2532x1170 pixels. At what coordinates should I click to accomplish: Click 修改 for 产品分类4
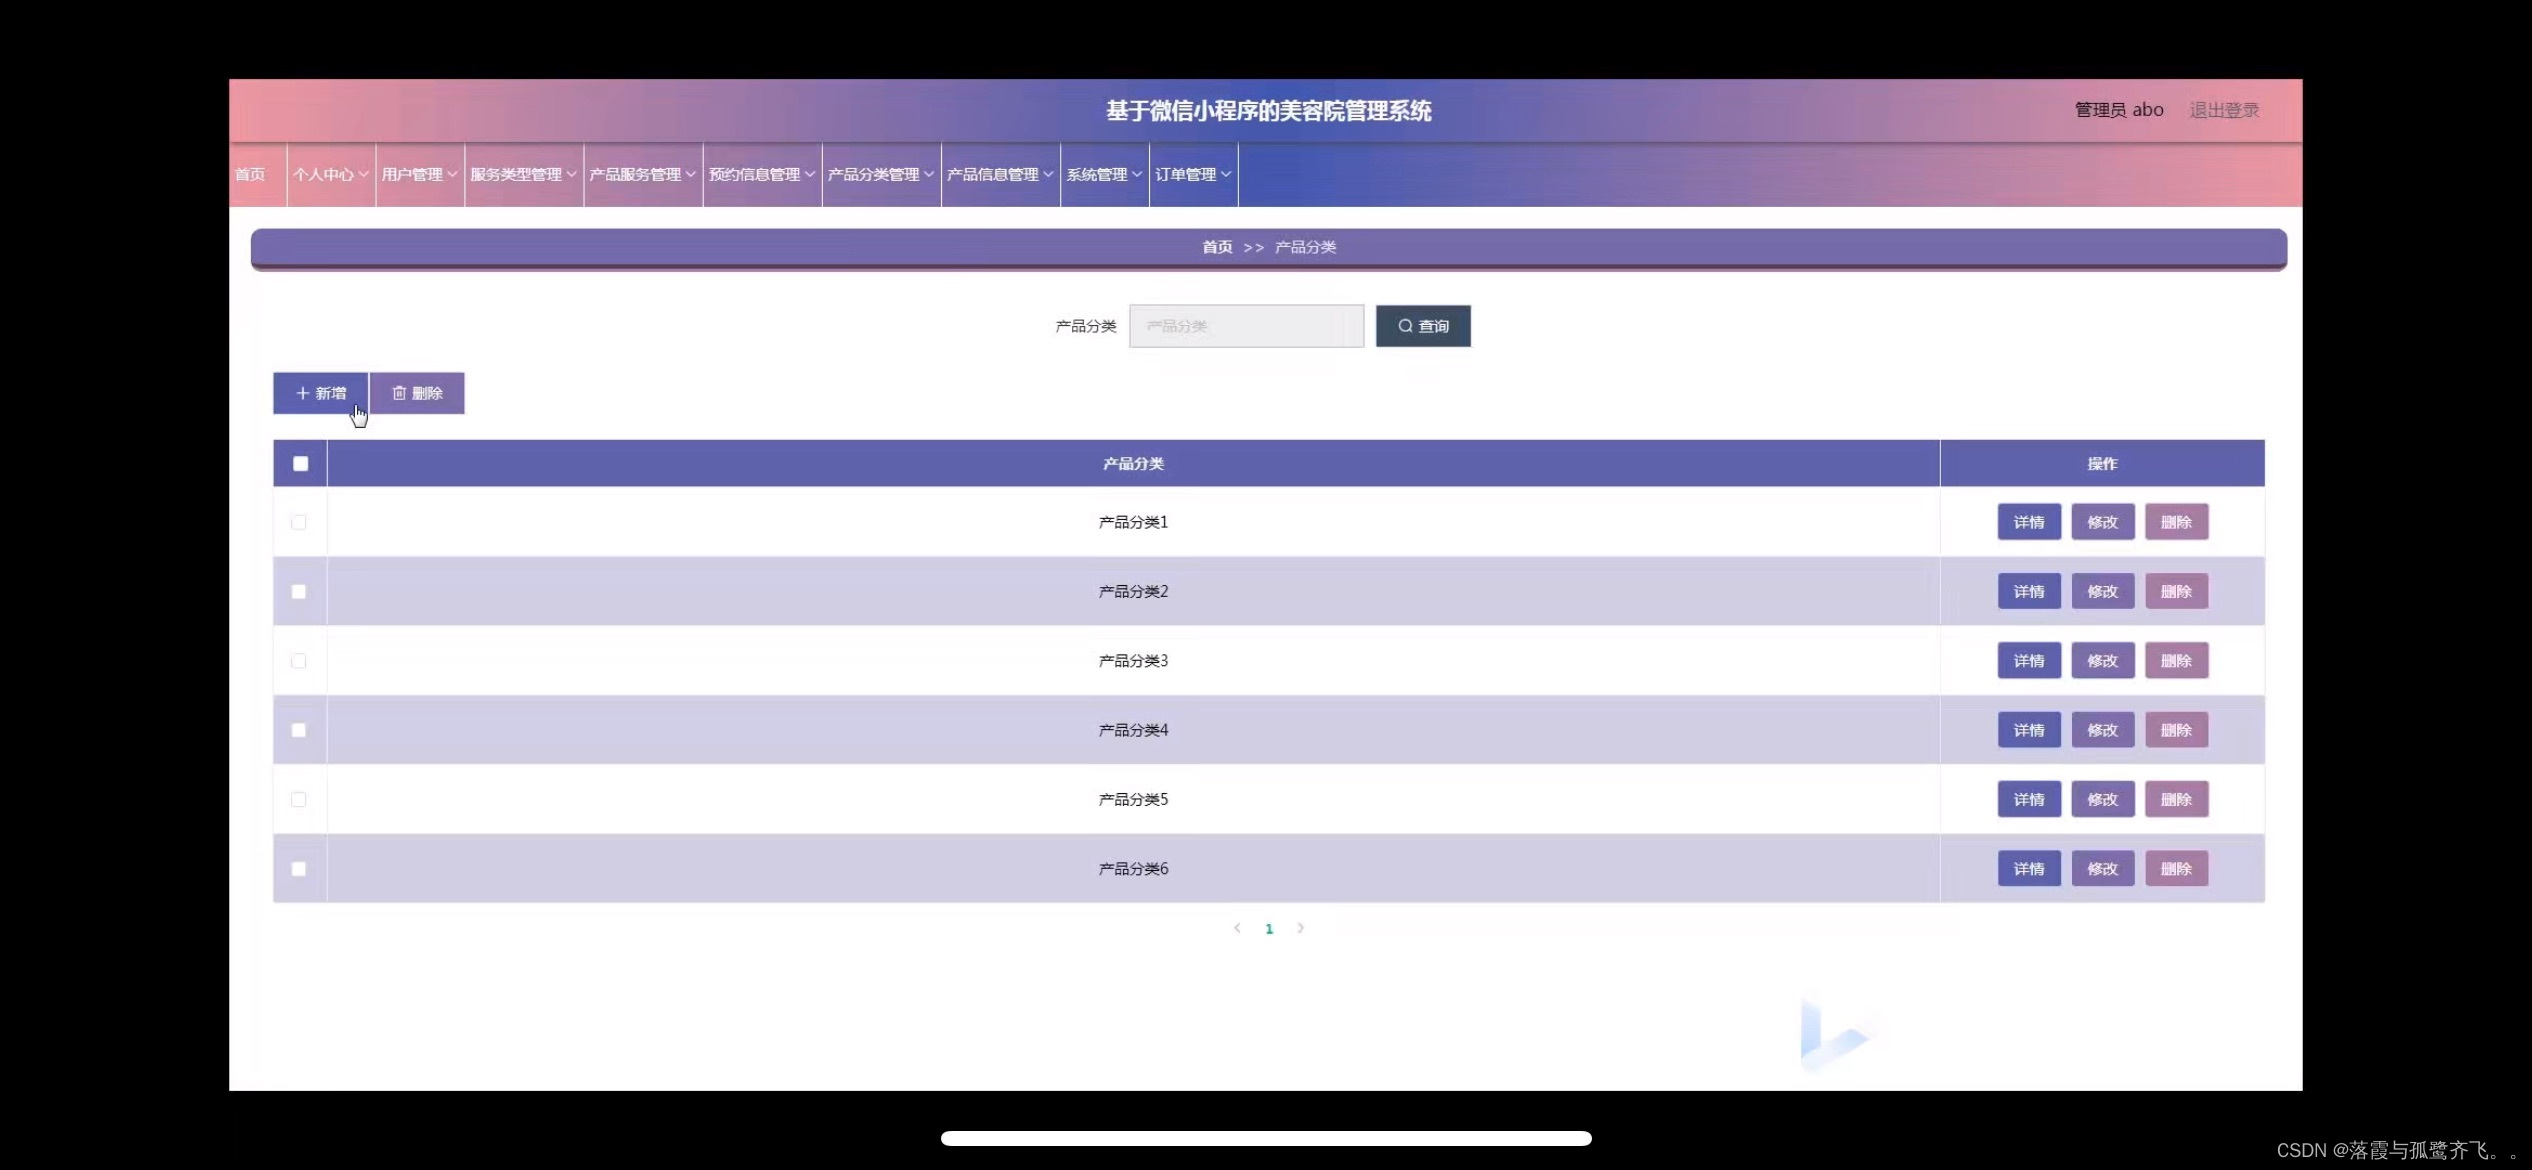(x=2103, y=730)
